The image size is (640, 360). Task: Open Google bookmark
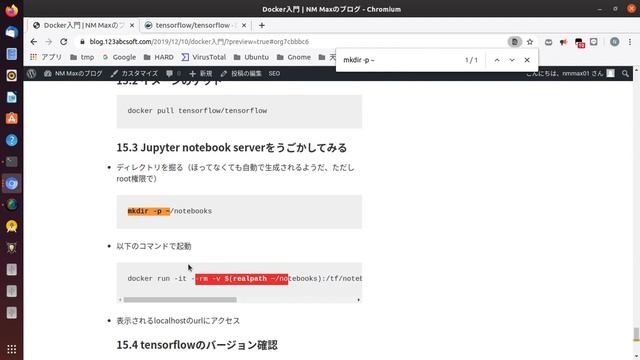(119, 57)
